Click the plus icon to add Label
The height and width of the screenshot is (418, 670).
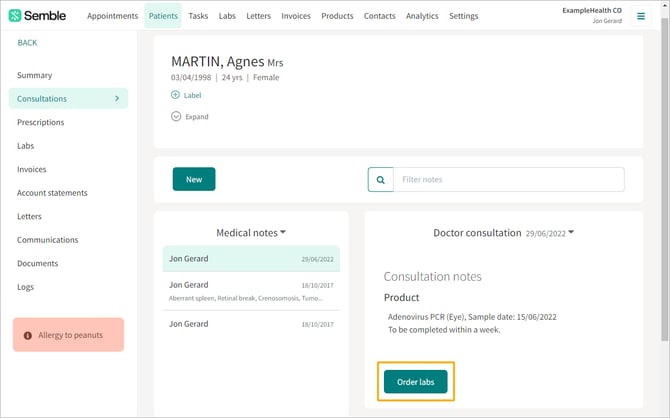pos(176,95)
